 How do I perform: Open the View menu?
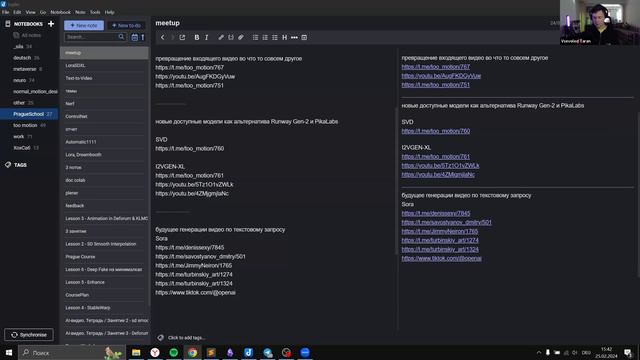(x=31, y=12)
